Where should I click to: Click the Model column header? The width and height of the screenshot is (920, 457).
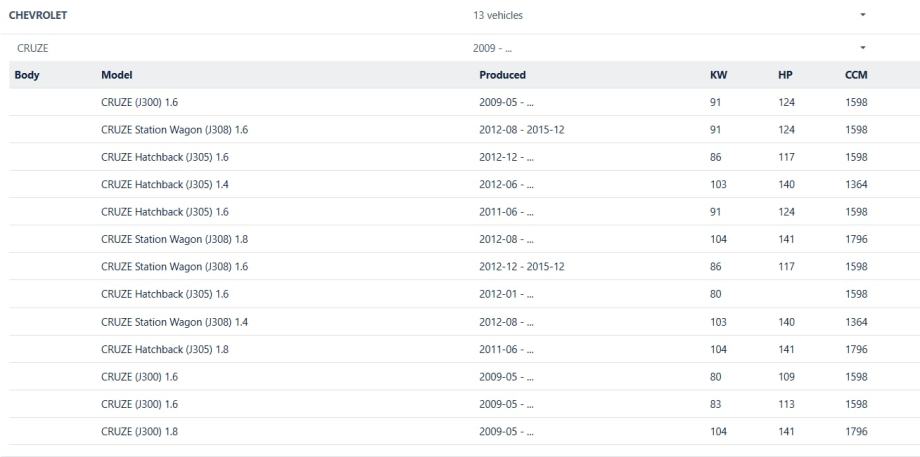pyautogui.click(x=117, y=75)
